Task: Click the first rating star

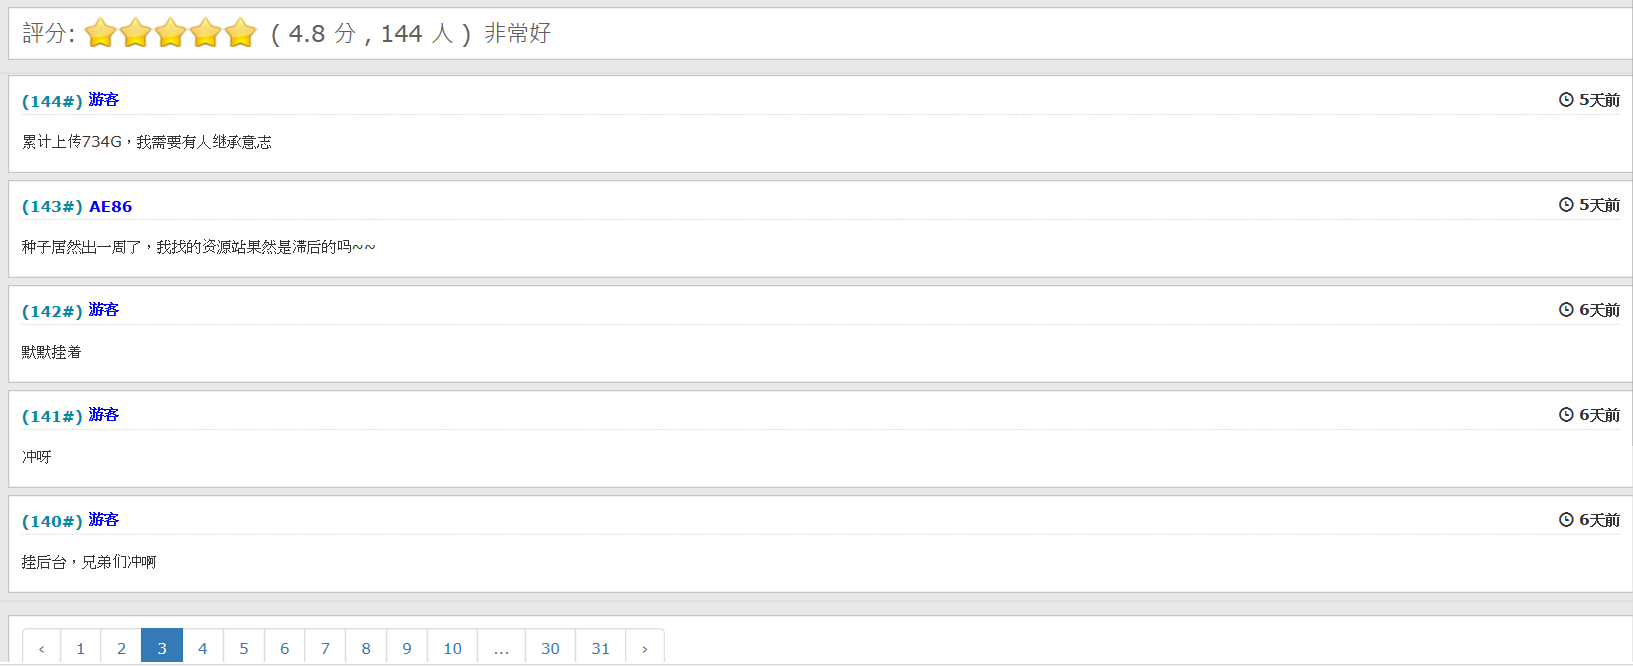Action: [100, 34]
